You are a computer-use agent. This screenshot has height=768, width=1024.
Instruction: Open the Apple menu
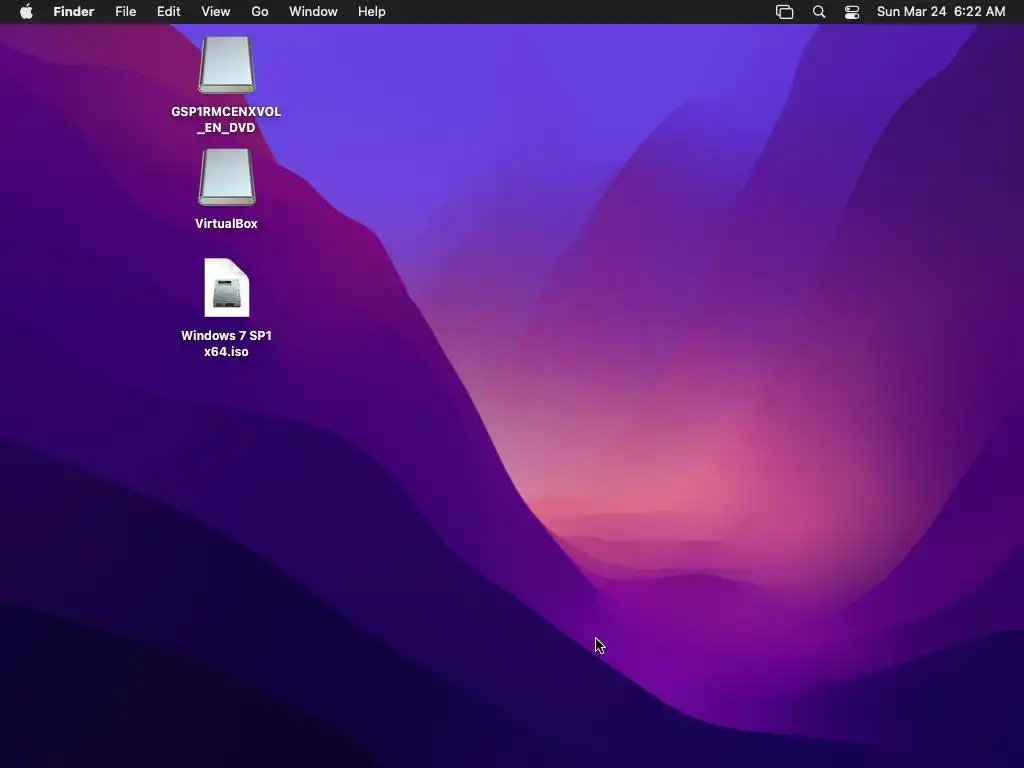[26, 12]
